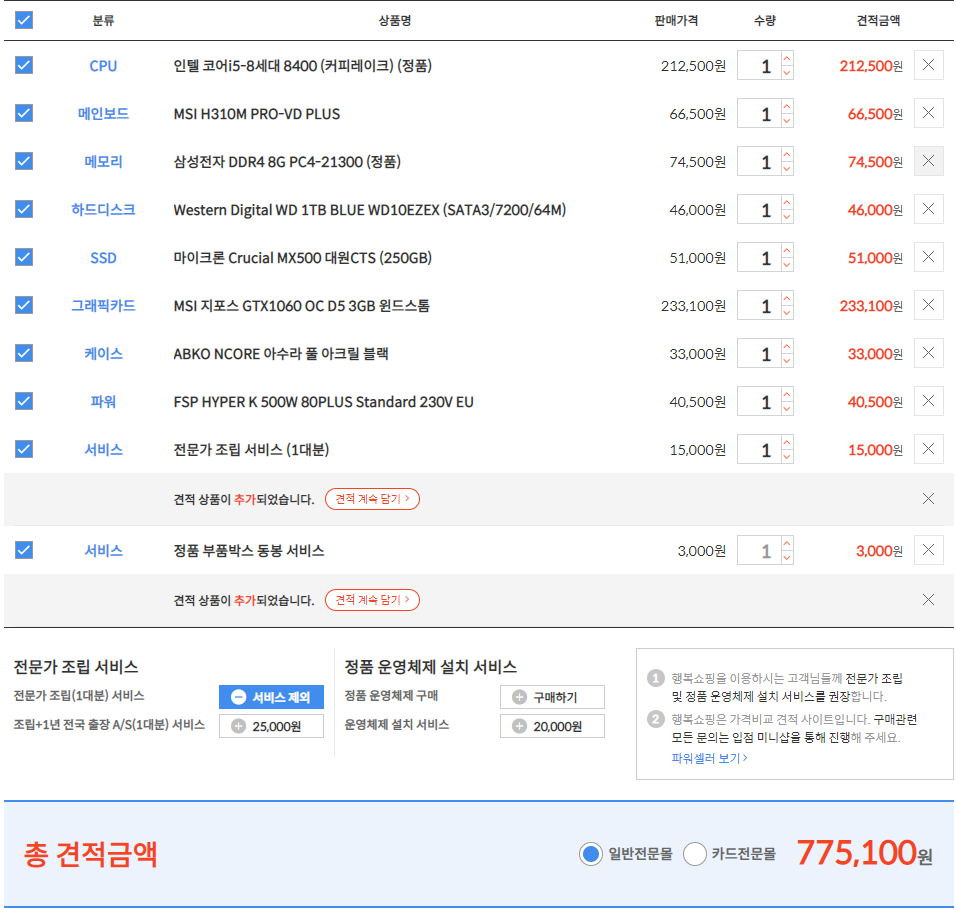
Task: Click 구매하기 for operating system purchase
Action: point(552,697)
